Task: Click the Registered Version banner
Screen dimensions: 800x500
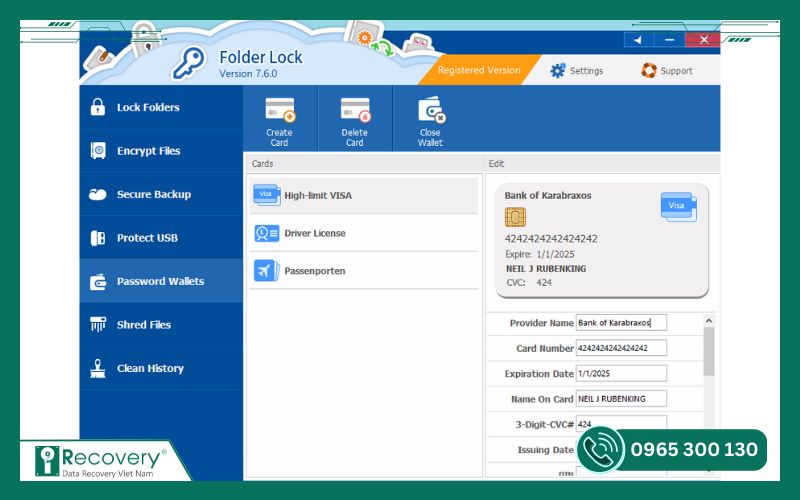Action: 479,70
